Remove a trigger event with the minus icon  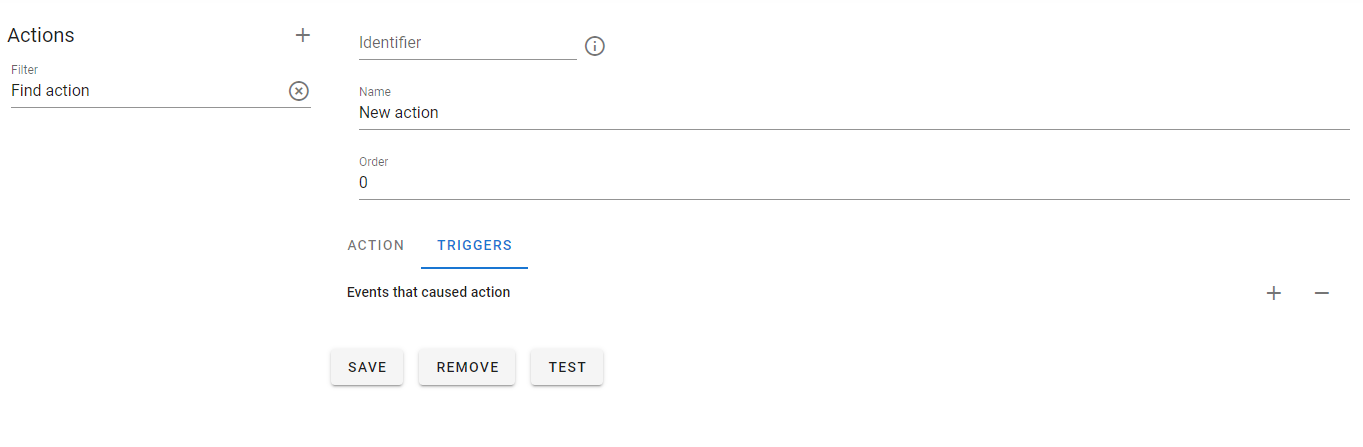tap(1322, 293)
